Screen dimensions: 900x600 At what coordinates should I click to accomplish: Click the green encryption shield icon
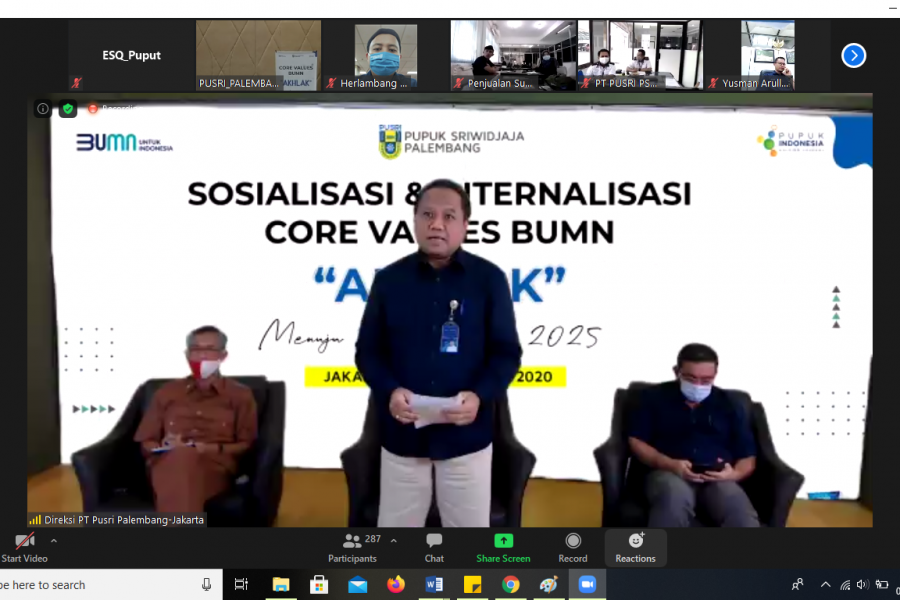tap(68, 109)
